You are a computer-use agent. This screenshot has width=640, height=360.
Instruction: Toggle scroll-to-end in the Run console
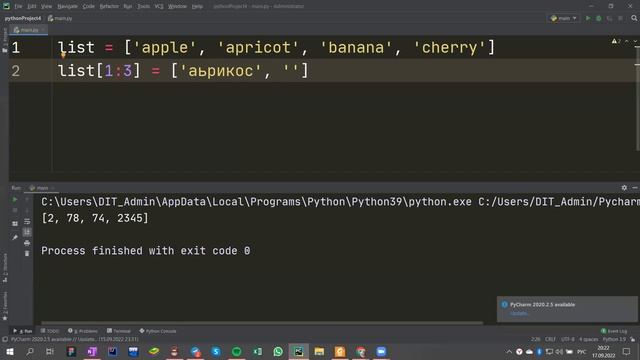[27, 232]
